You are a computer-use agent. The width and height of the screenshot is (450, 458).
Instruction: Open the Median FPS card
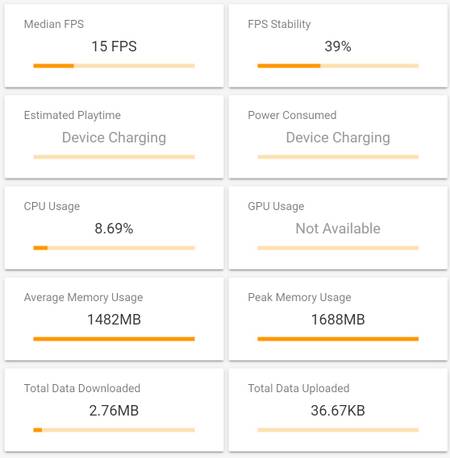pyautogui.click(x=114, y=46)
